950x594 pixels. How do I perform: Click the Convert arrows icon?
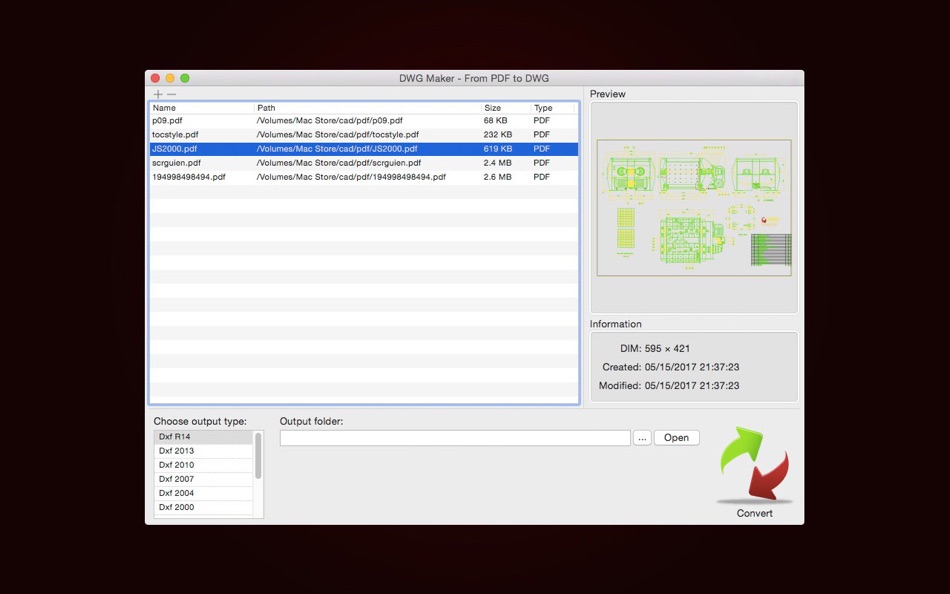(754, 464)
